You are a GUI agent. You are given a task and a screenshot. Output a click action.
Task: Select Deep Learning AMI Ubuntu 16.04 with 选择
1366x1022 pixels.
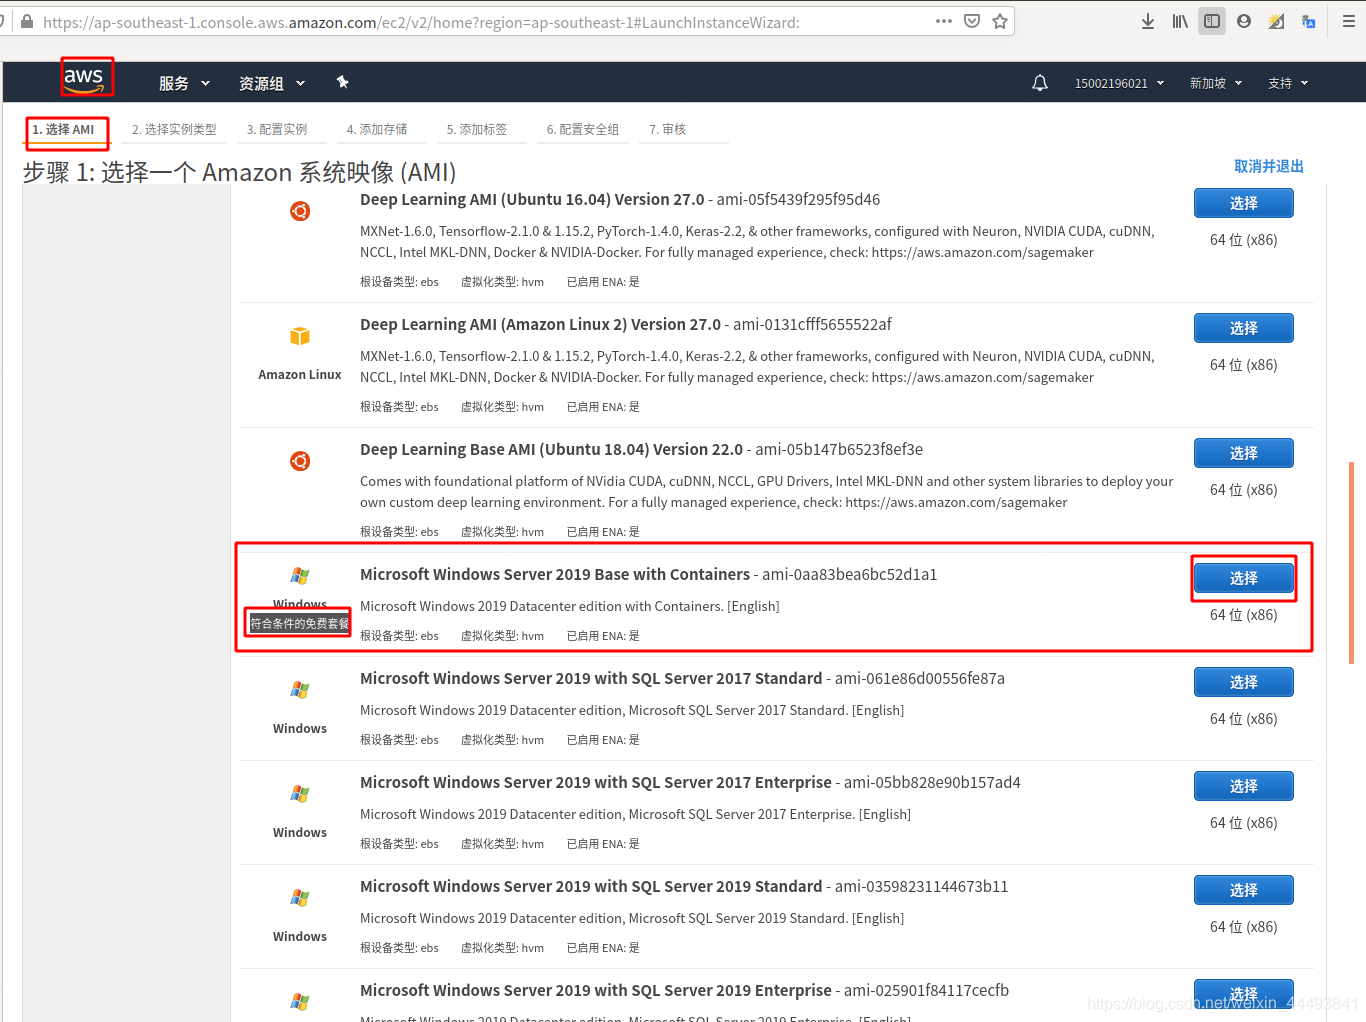click(x=1244, y=203)
